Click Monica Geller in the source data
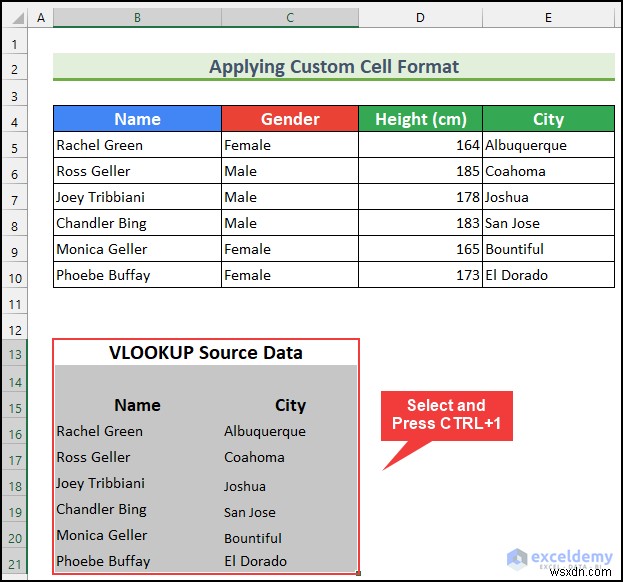 pyautogui.click(x=137, y=535)
